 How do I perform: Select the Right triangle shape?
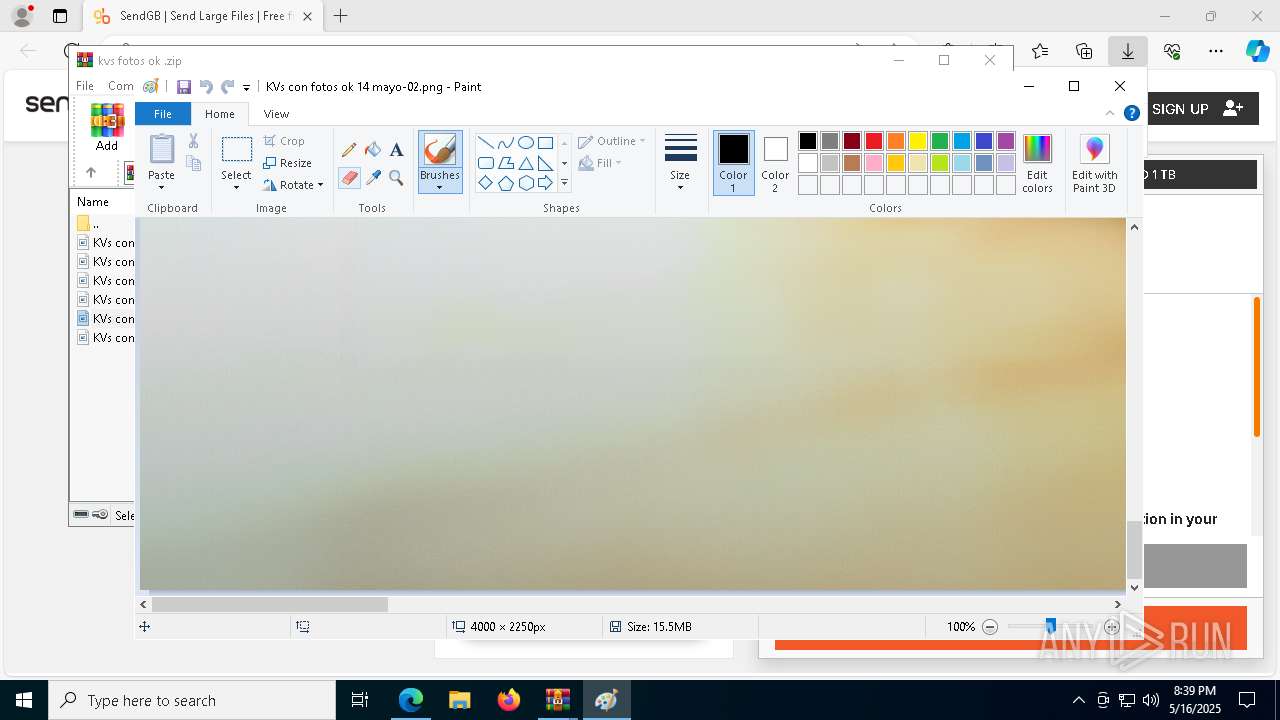point(545,163)
